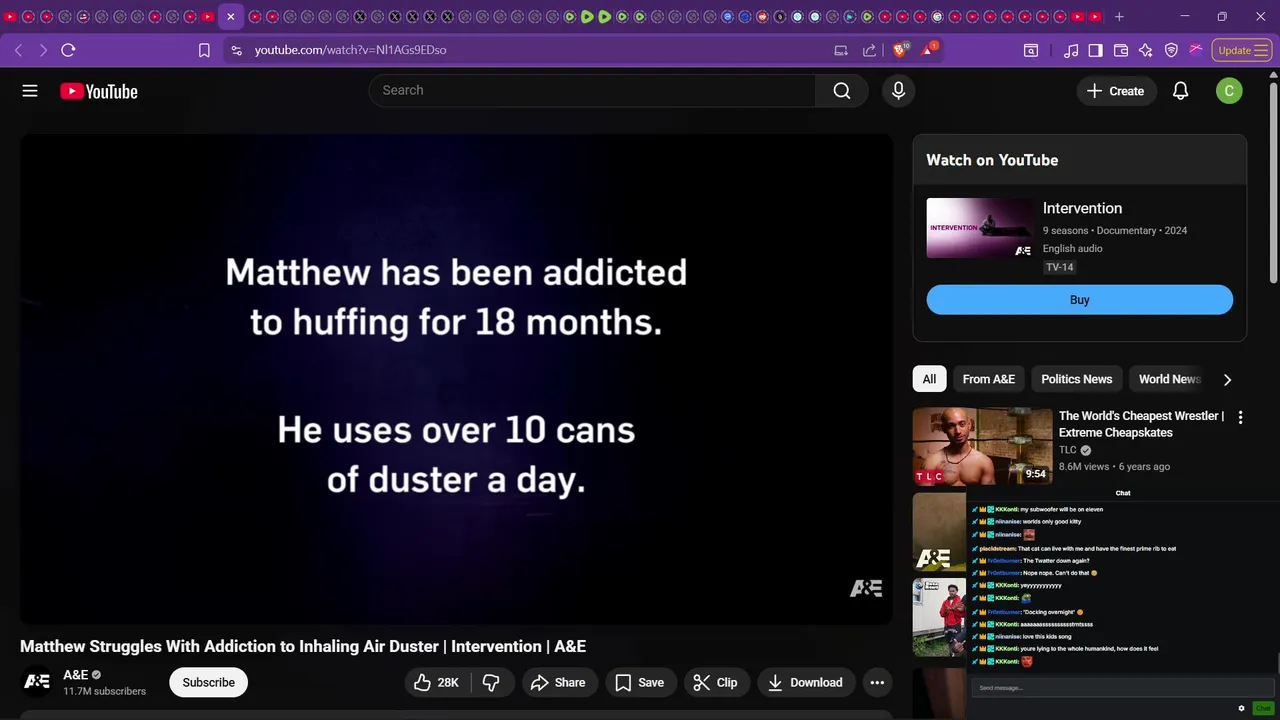This screenshot has width=1280, height=720.
Task: Open Brave Rewards triangle icon
Action: (928, 49)
